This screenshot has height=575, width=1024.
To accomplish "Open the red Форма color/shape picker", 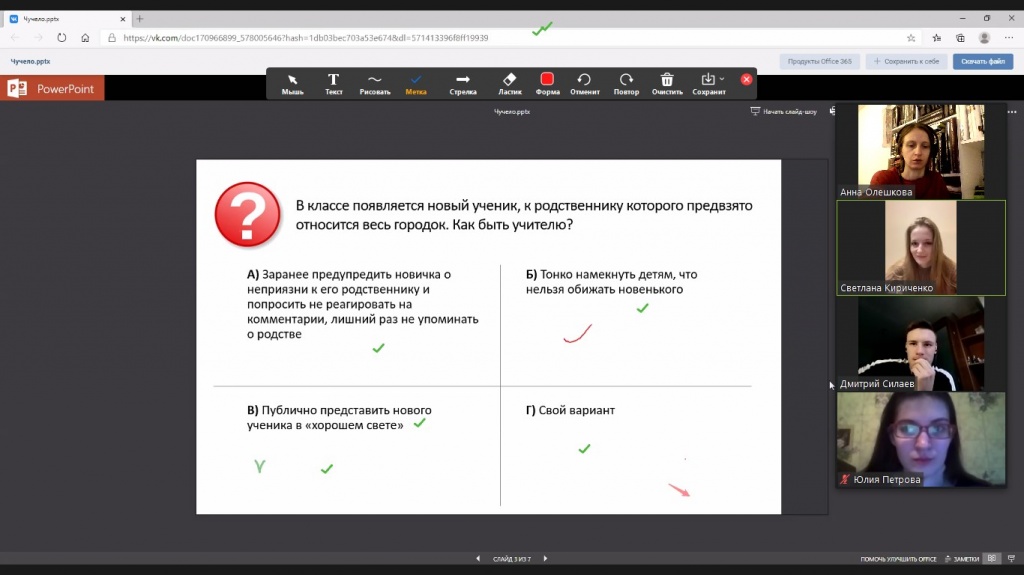I will (x=547, y=83).
